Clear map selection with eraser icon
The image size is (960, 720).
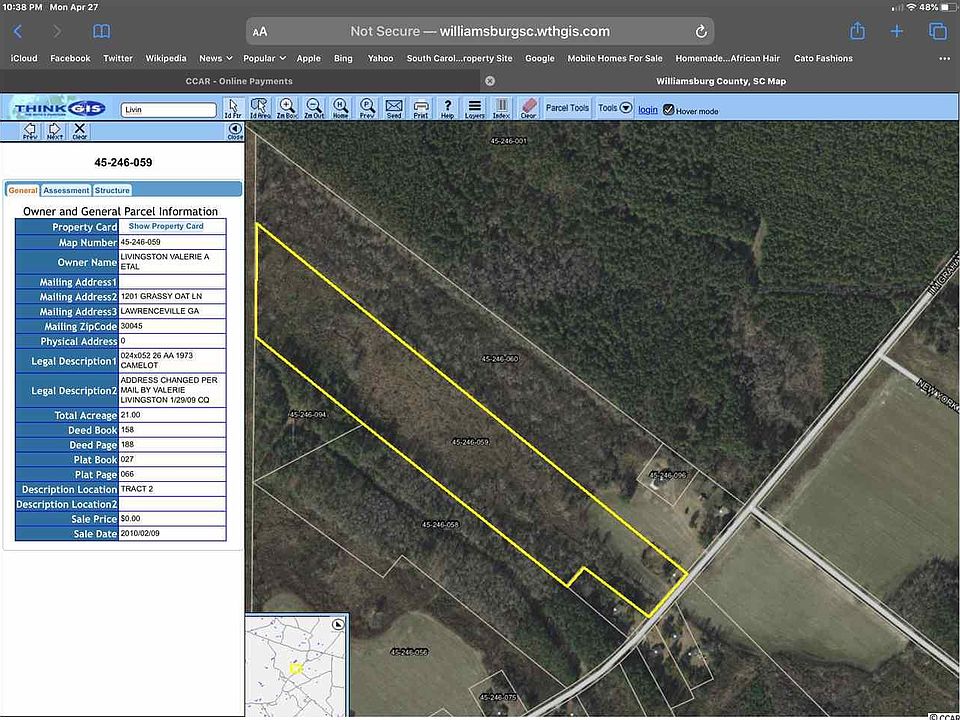click(x=529, y=108)
